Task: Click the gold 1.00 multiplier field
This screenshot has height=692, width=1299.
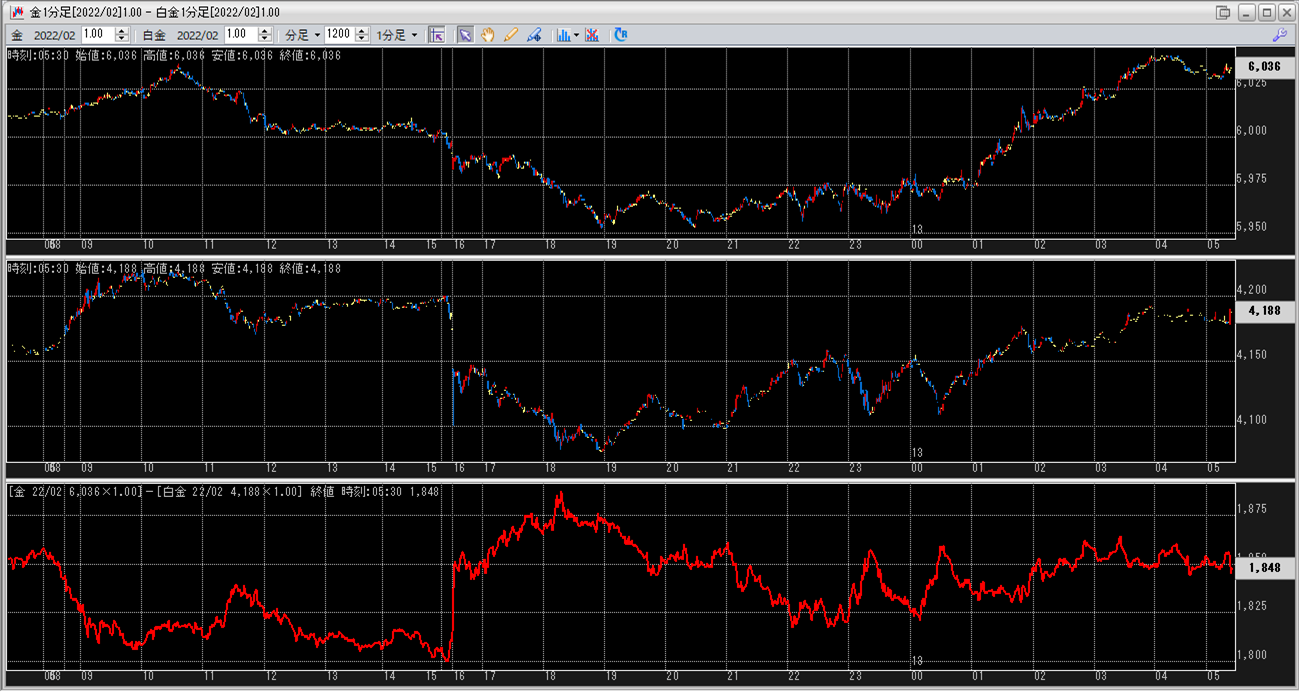Action: 97,34
